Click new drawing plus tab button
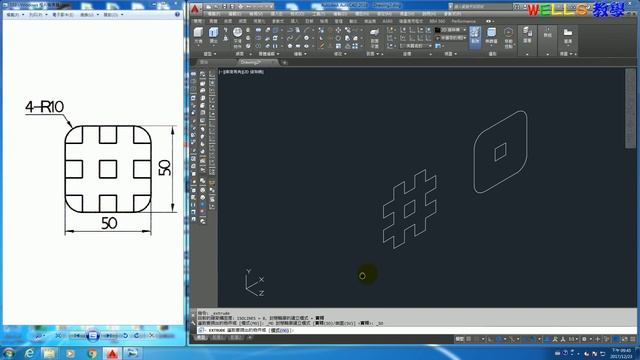 pyautogui.click(x=284, y=62)
